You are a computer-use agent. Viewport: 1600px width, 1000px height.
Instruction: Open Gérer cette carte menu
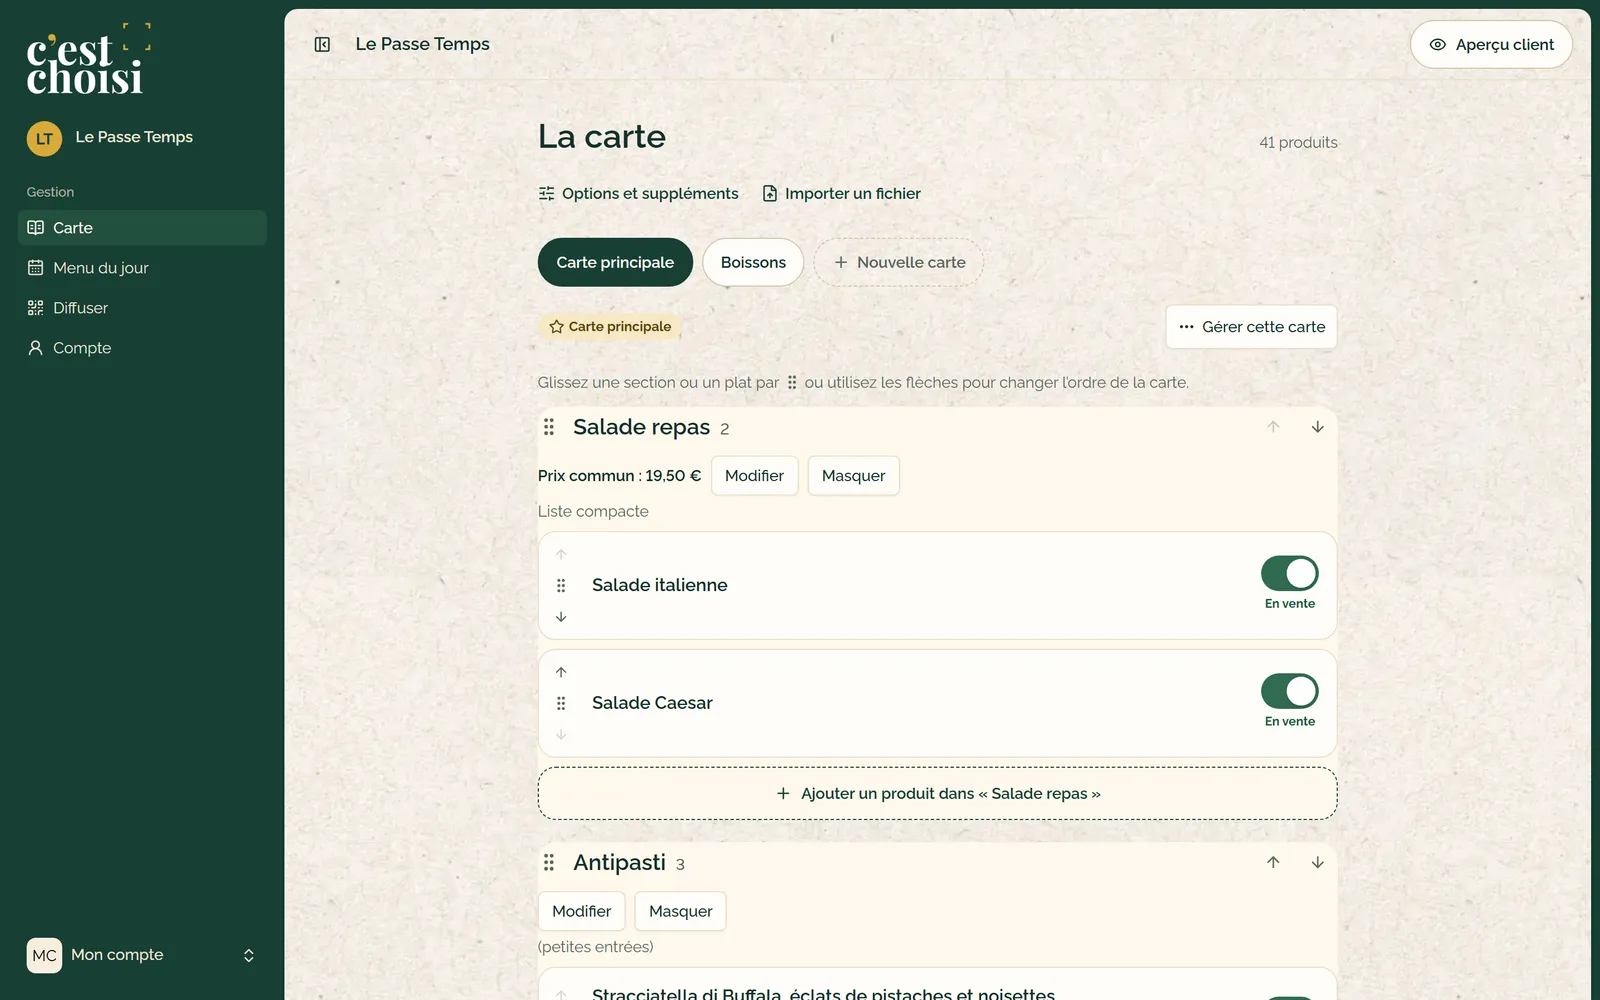click(x=1251, y=327)
